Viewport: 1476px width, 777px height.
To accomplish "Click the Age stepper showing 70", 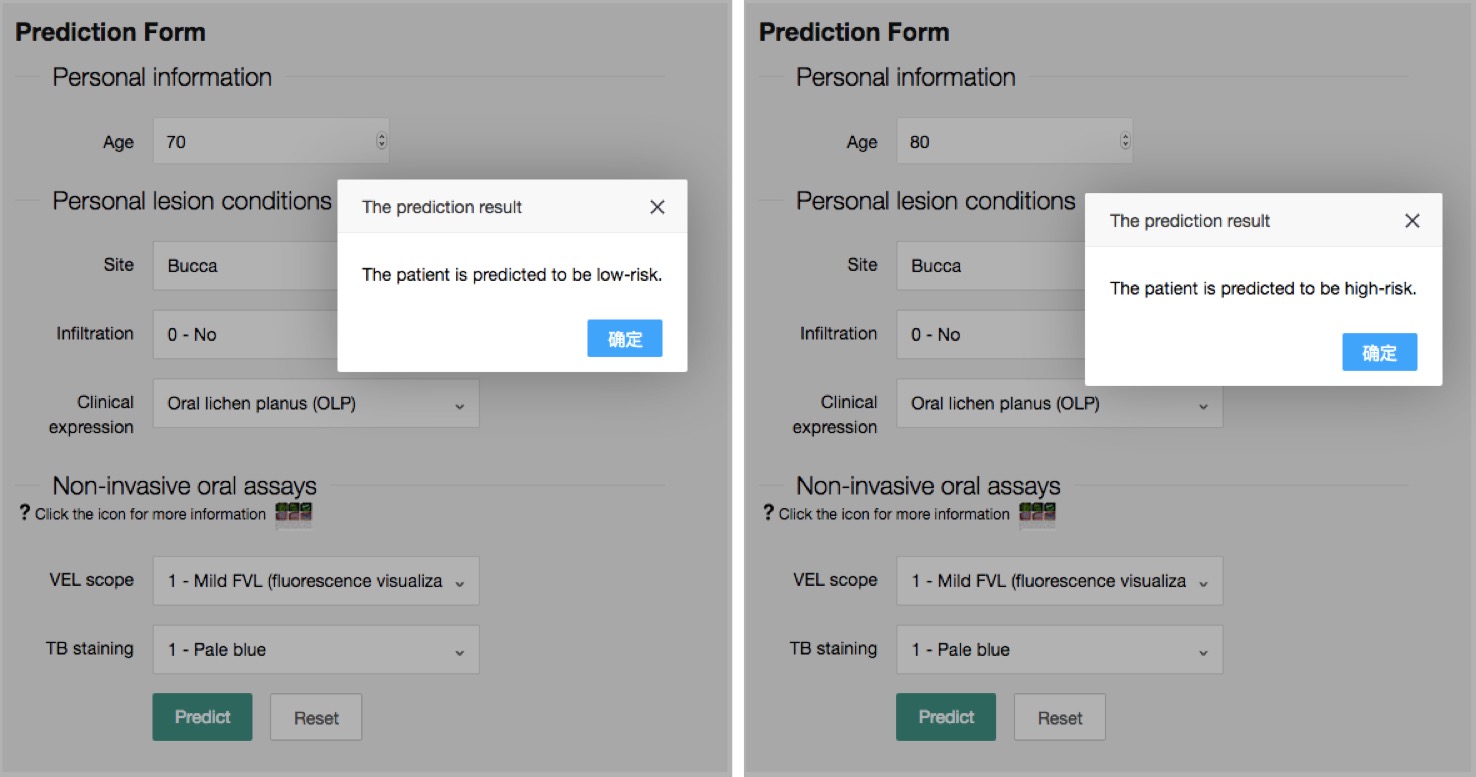I will click(x=381, y=142).
